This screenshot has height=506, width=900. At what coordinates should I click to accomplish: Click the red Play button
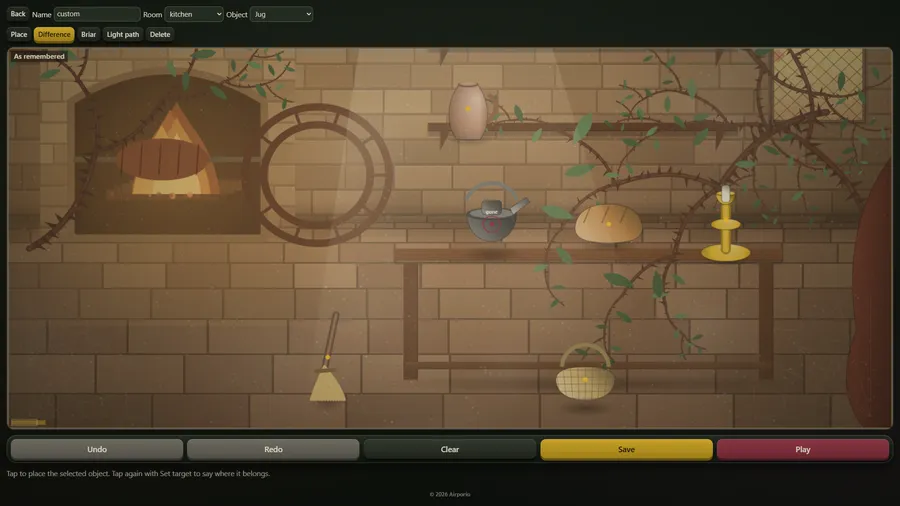tap(802, 449)
